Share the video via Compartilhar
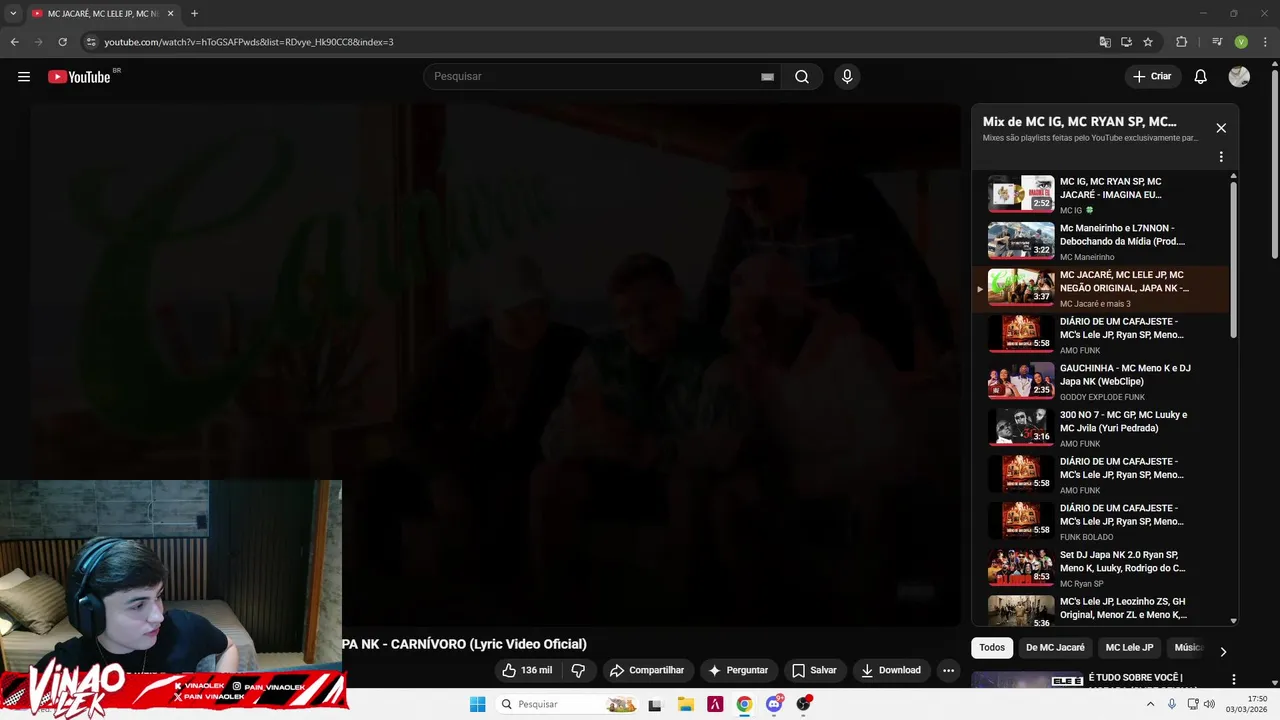 pos(647,670)
